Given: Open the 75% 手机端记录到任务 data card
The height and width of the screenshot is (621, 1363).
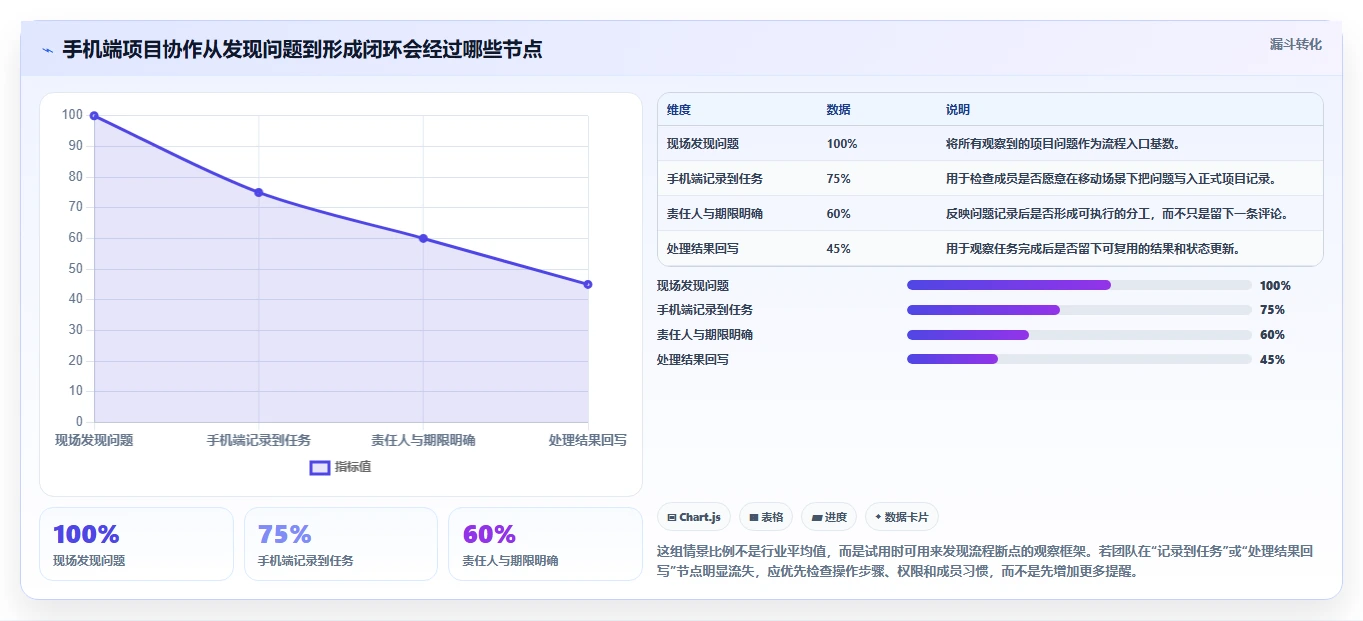Looking at the screenshot, I should point(341,544).
